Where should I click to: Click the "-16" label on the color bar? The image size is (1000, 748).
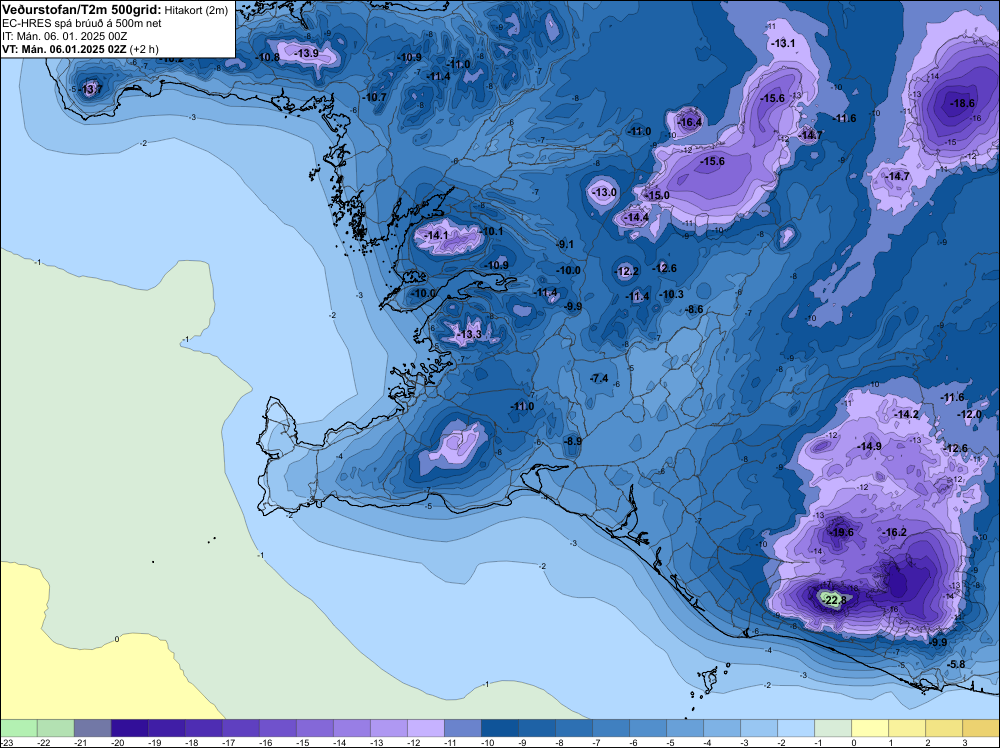click(x=266, y=742)
